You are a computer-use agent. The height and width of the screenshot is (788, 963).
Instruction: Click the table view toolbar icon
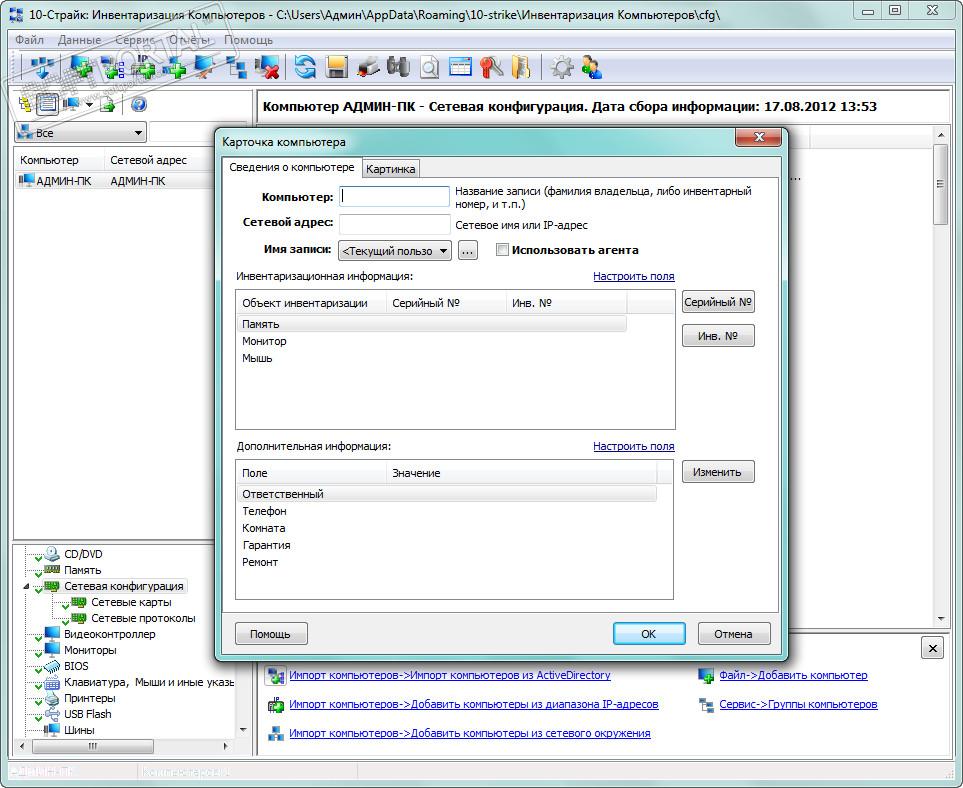click(x=460, y=68)
